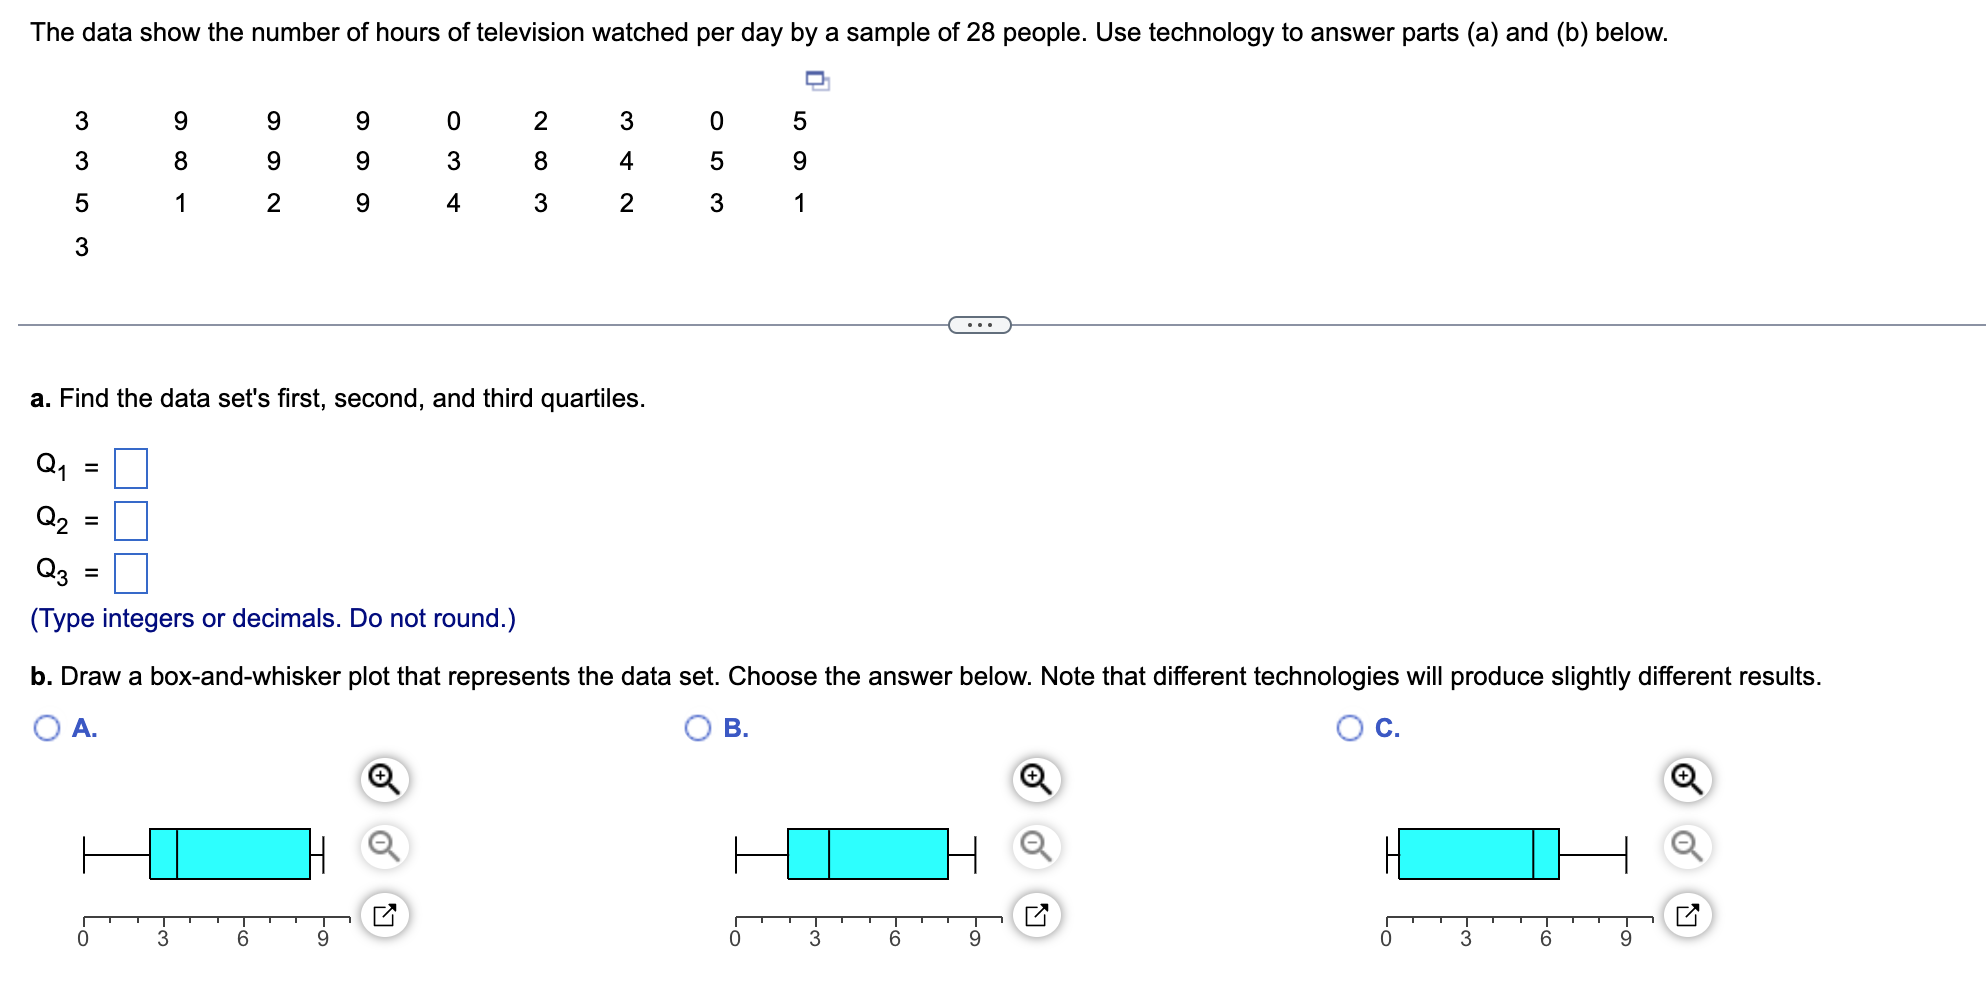Click the blue A answer label
Viewport: 1986px width, 998px height.
84,729
